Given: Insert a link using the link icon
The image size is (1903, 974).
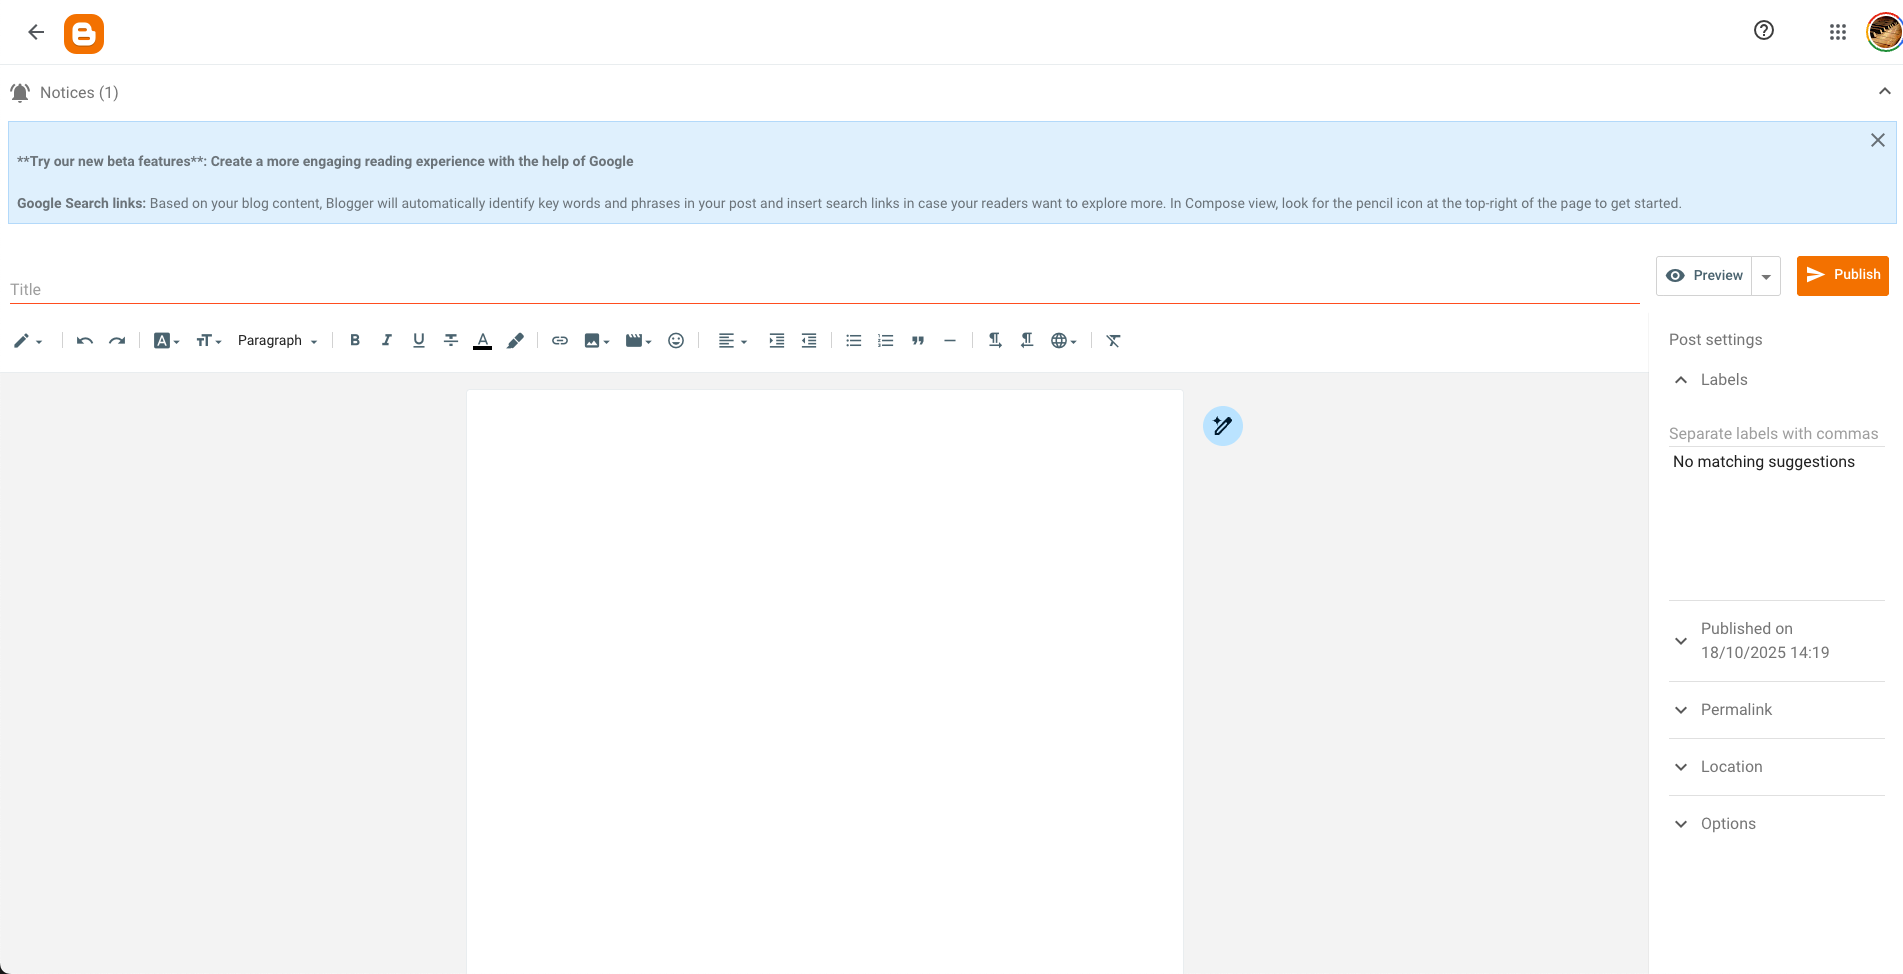Looking at the screenshot, I should 560,341.
